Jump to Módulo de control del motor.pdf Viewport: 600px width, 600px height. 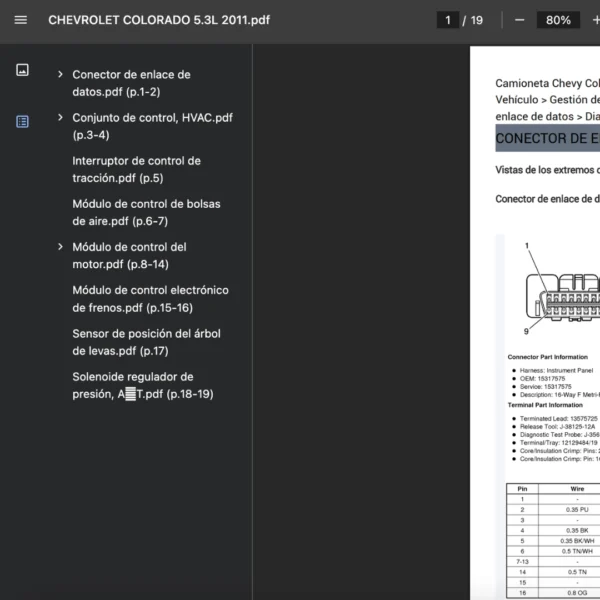tap(129, 256)
